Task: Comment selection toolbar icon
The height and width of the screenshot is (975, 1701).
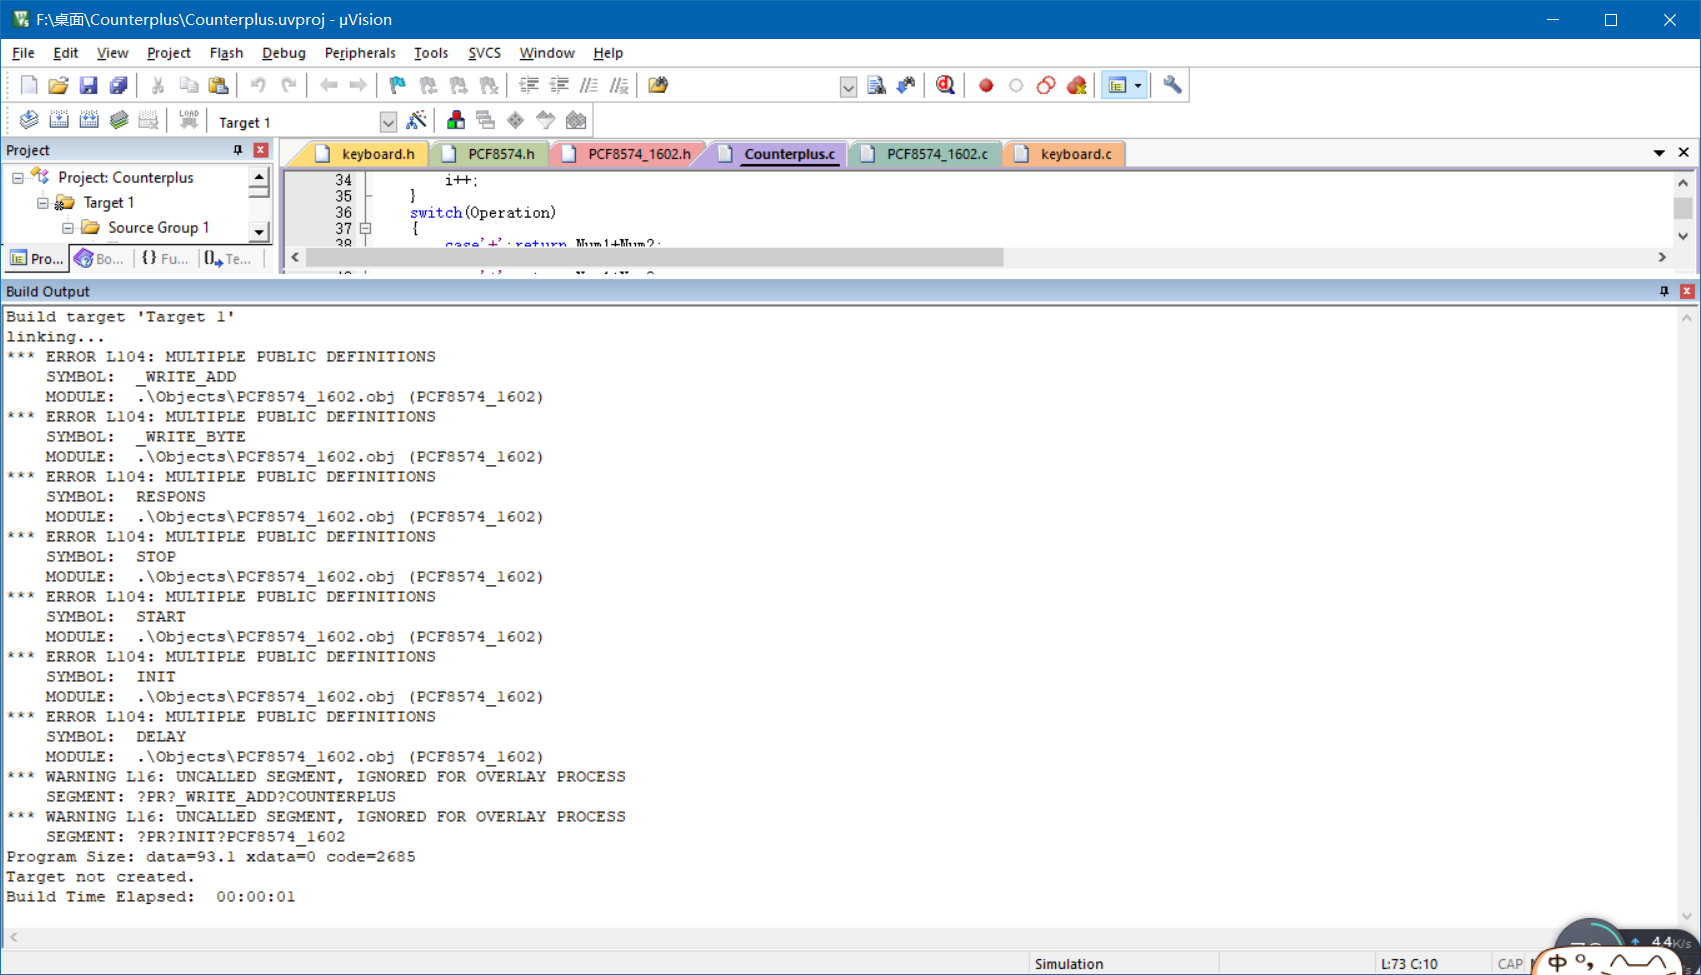Action: (x=589, y=86)
